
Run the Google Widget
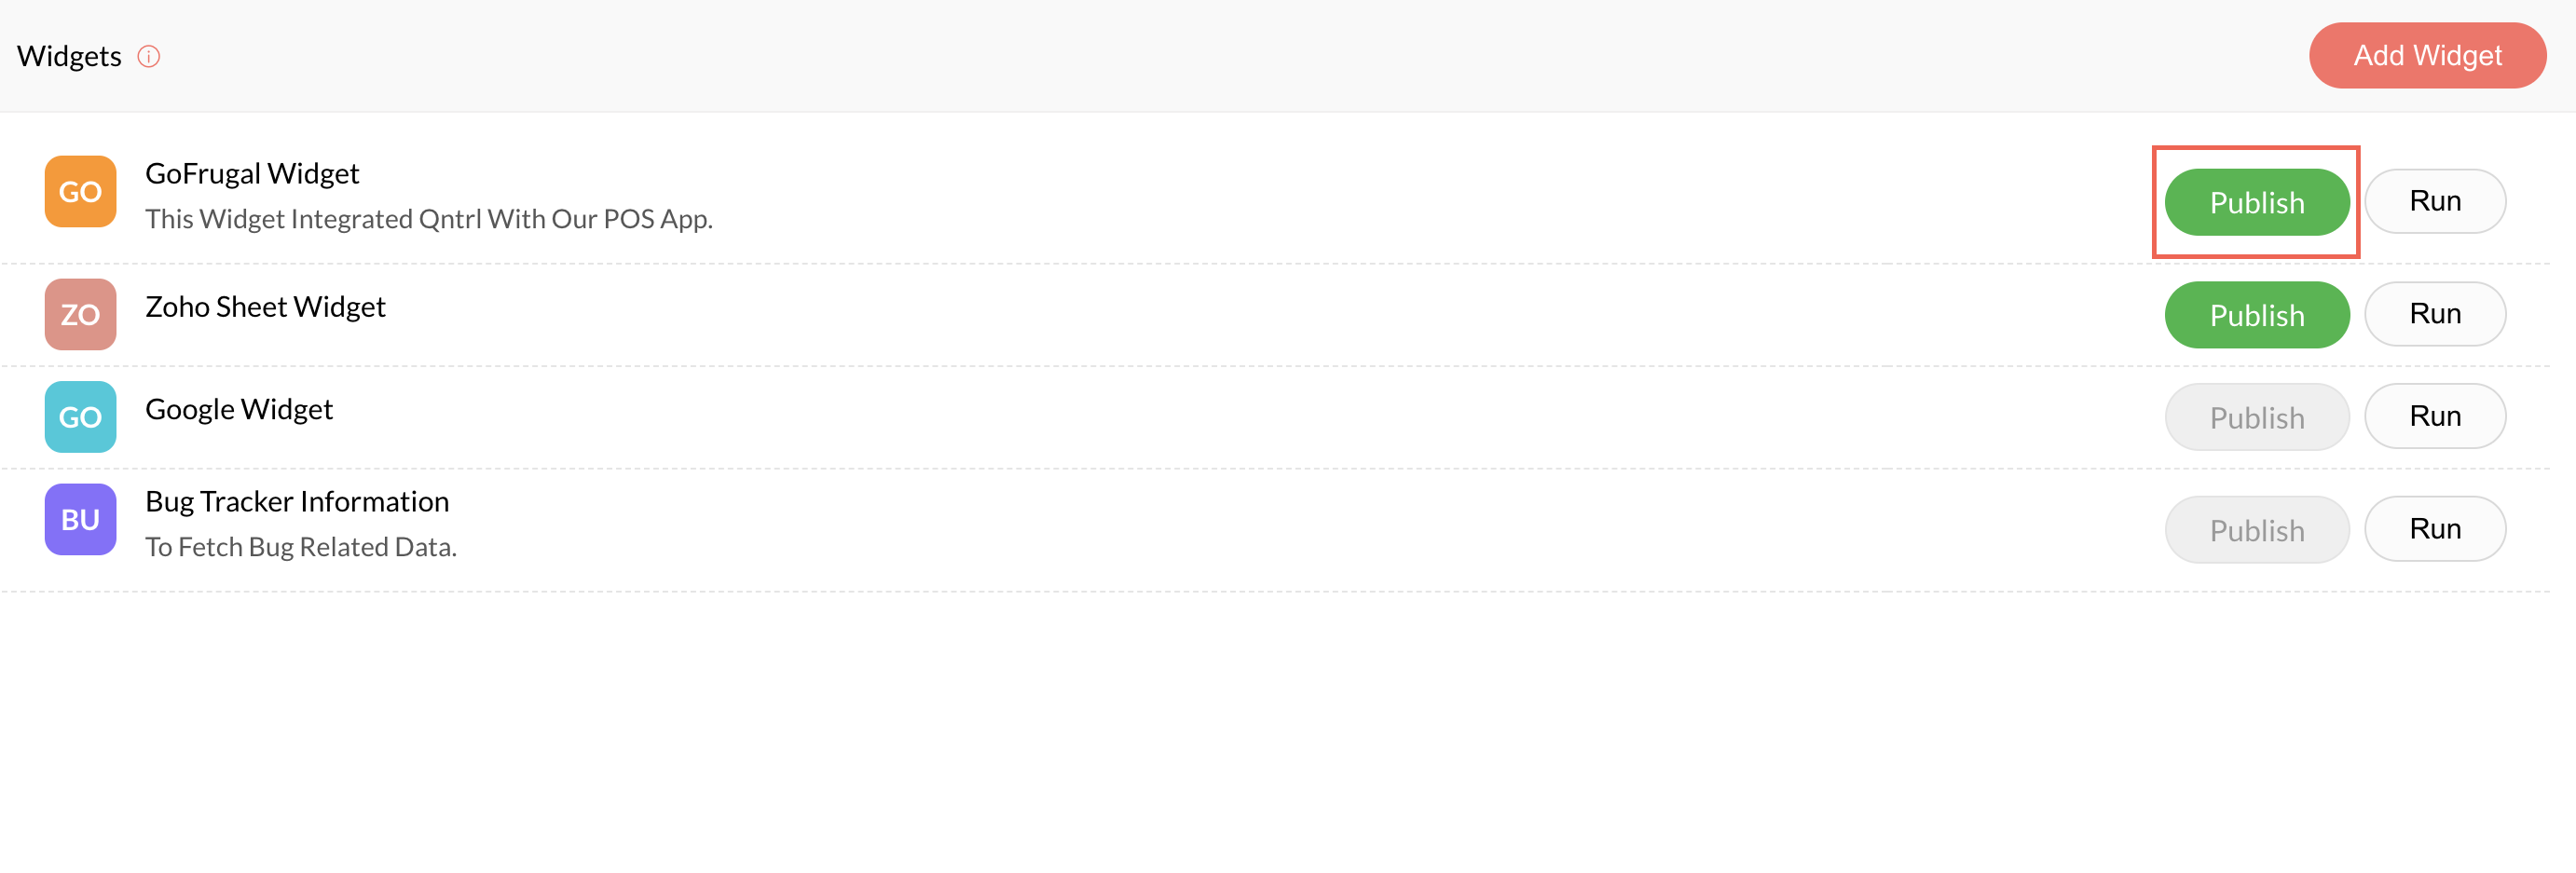tap(2434, 416)
